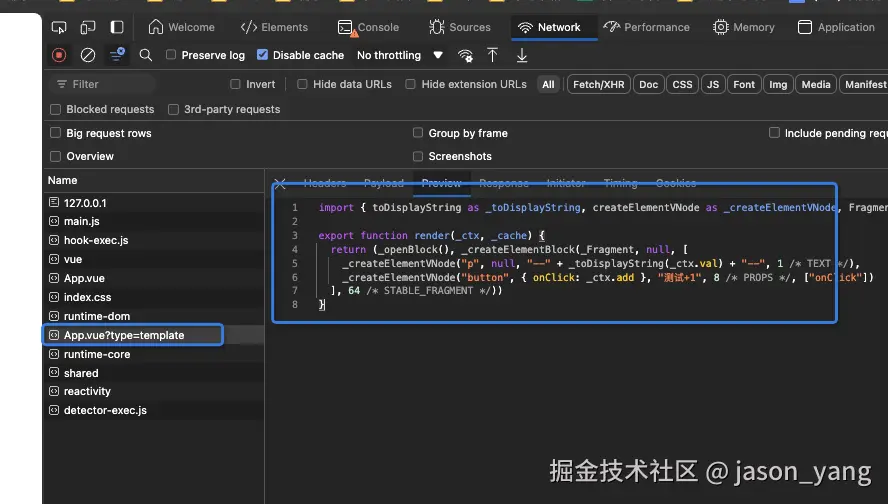The height and width of the screenshot is (504, 888).
Task: Select the runtime-core request
Action: [153, 354]
